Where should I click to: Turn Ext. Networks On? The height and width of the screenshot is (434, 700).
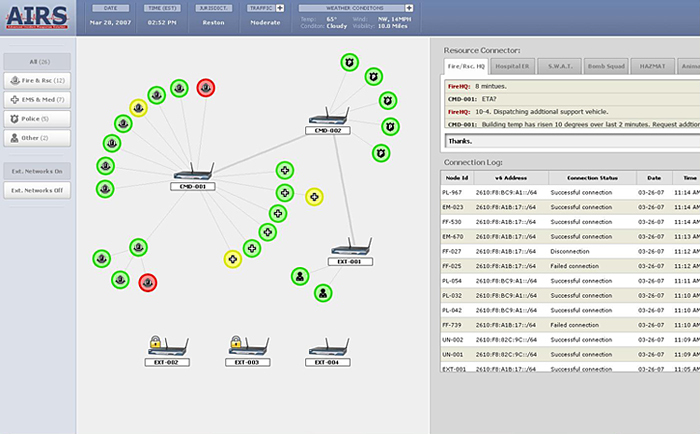tap(37, 171)
